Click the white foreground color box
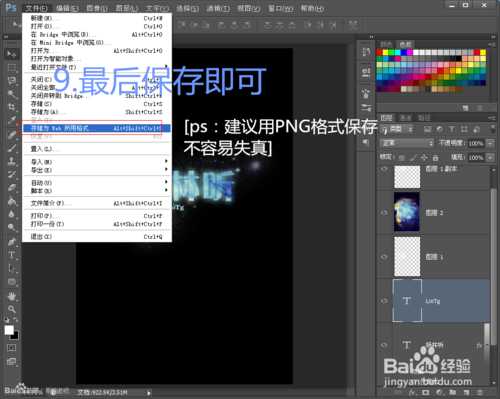500x399 pixels. coord(9,330)
